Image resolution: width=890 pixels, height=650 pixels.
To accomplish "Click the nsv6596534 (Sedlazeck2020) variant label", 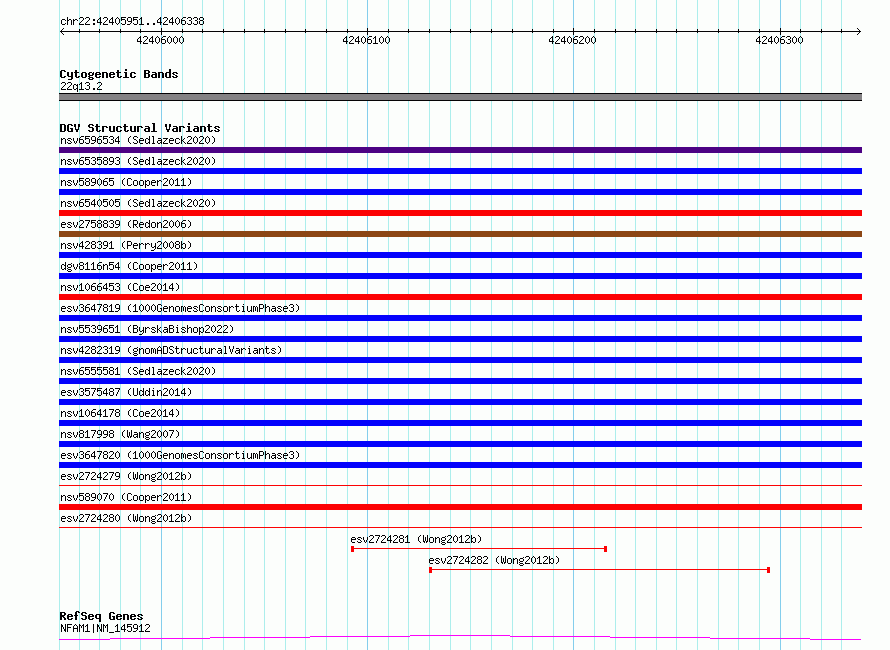I will pyautogui.click(x=138, y=140).
